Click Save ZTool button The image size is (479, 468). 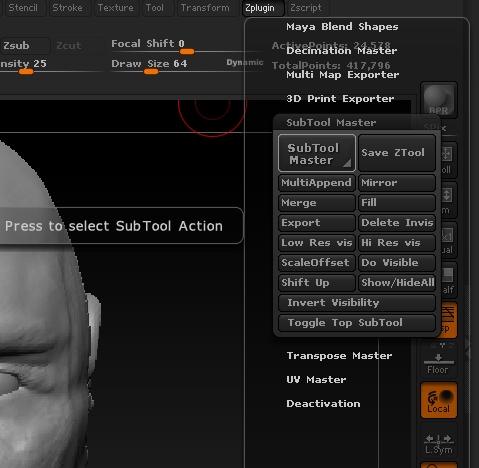tap(397, 153)
